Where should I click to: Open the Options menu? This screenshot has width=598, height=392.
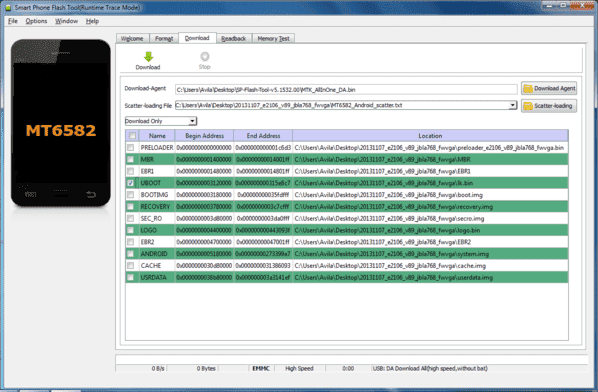point(36,21)
